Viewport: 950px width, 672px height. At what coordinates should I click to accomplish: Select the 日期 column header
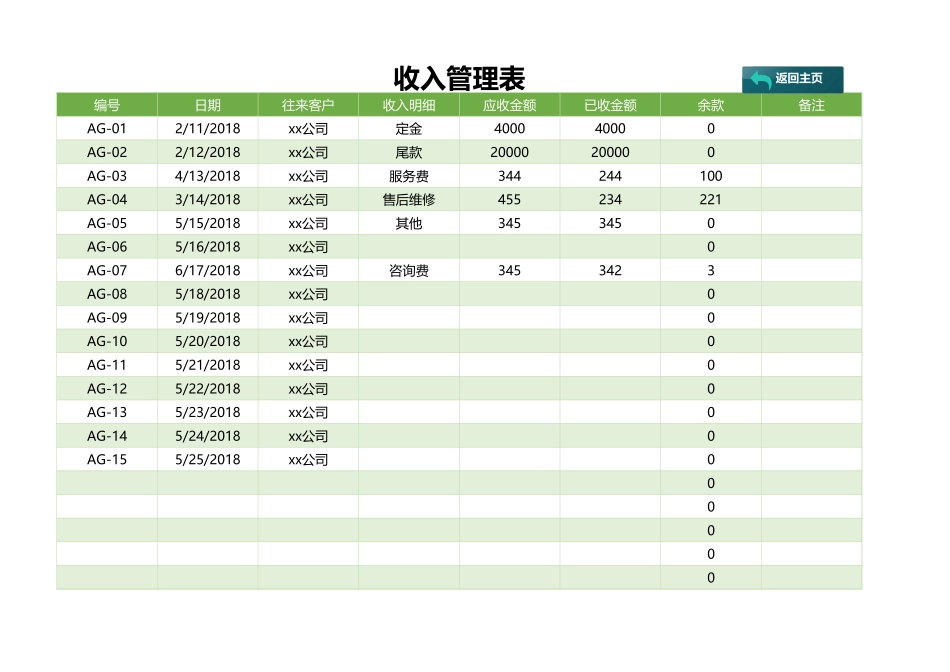tap(208, 105)
